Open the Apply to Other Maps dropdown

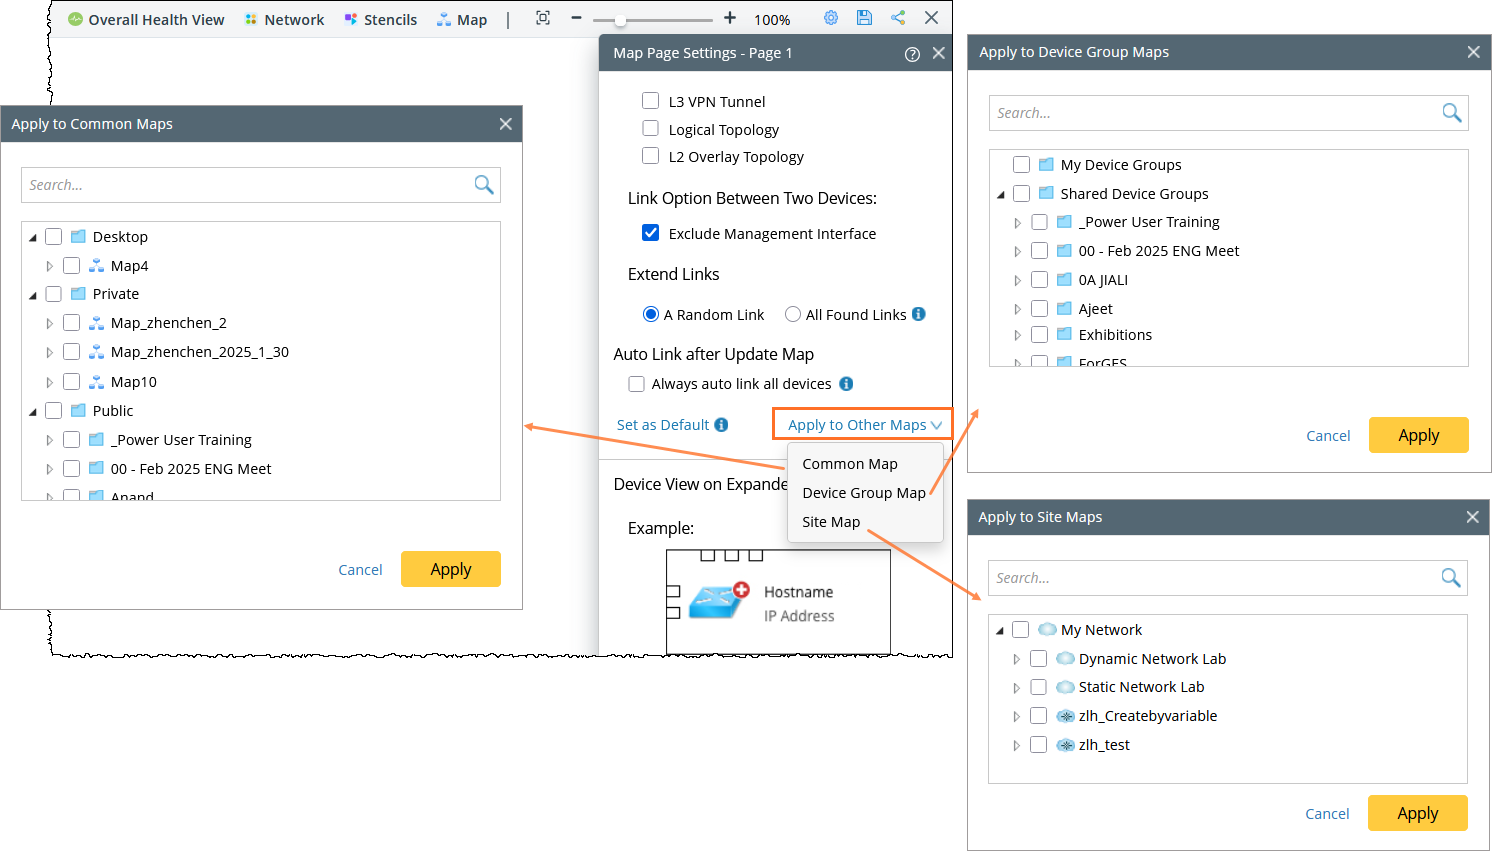click(x=864, y=425)
